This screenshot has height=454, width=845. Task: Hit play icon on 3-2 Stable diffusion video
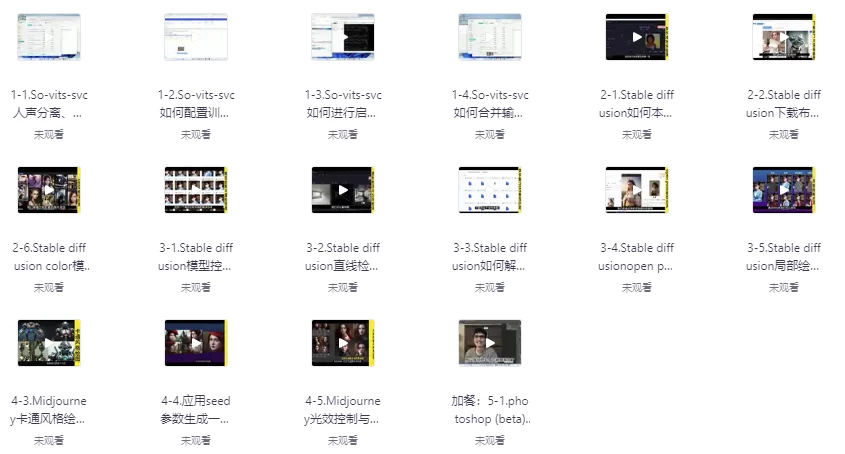tap(343, 190)
